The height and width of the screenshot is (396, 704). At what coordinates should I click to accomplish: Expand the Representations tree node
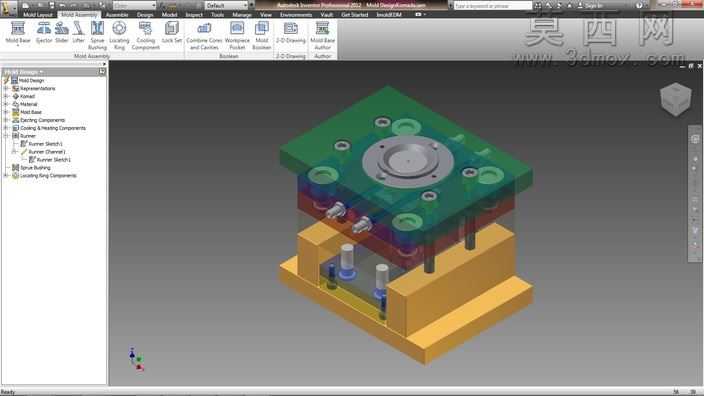(6, 88)
